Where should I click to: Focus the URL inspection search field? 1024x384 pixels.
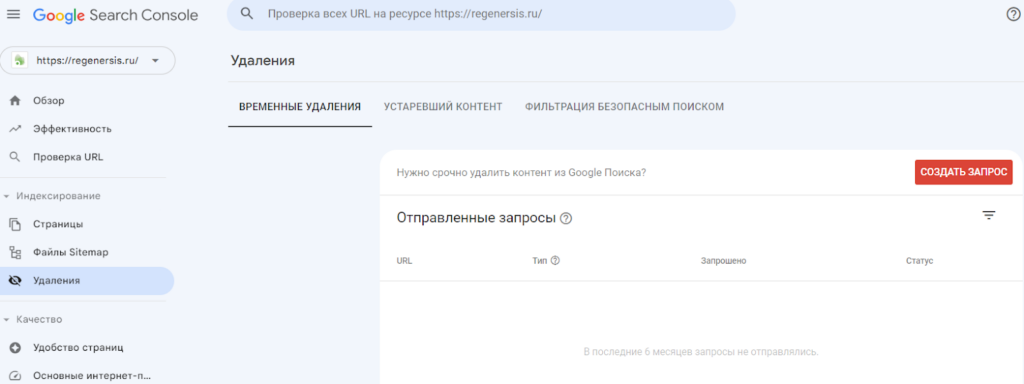coord(481,14)
